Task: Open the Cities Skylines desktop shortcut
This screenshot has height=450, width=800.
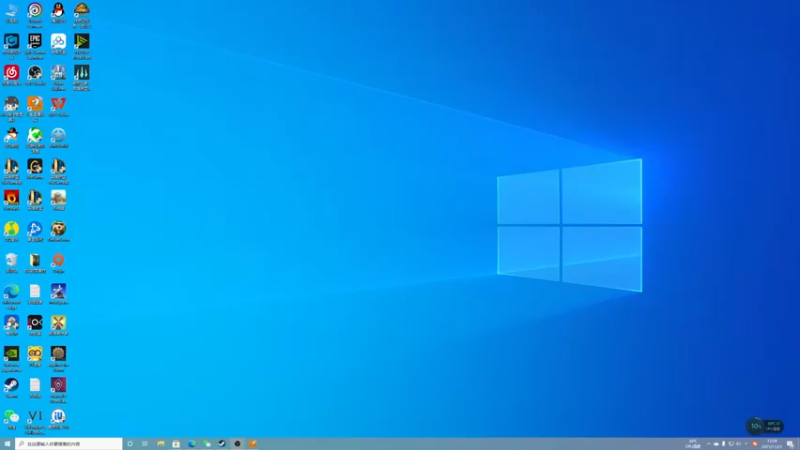Action: (58, 72)
